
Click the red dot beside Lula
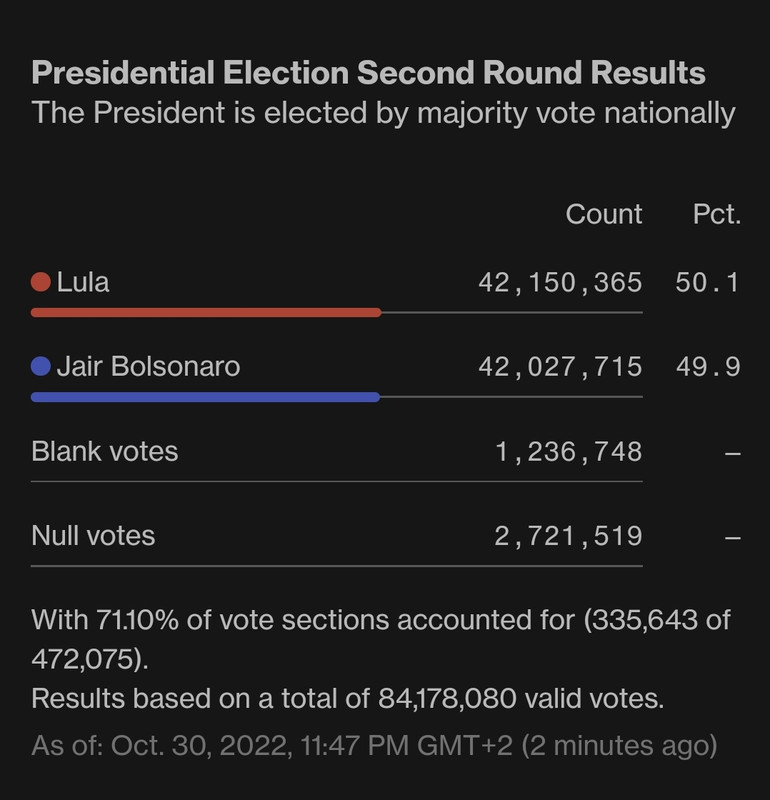41,282
